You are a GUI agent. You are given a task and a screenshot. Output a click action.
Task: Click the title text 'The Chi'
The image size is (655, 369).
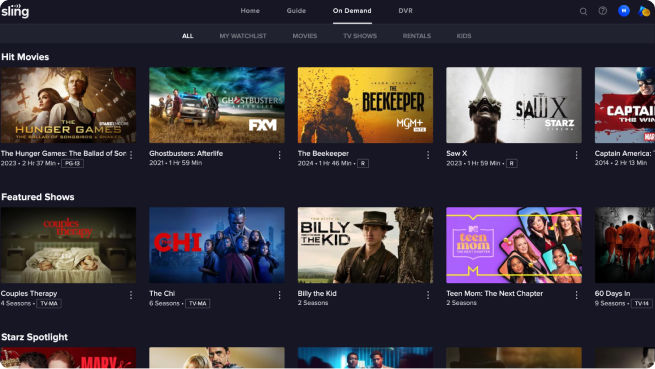point(162,293)
